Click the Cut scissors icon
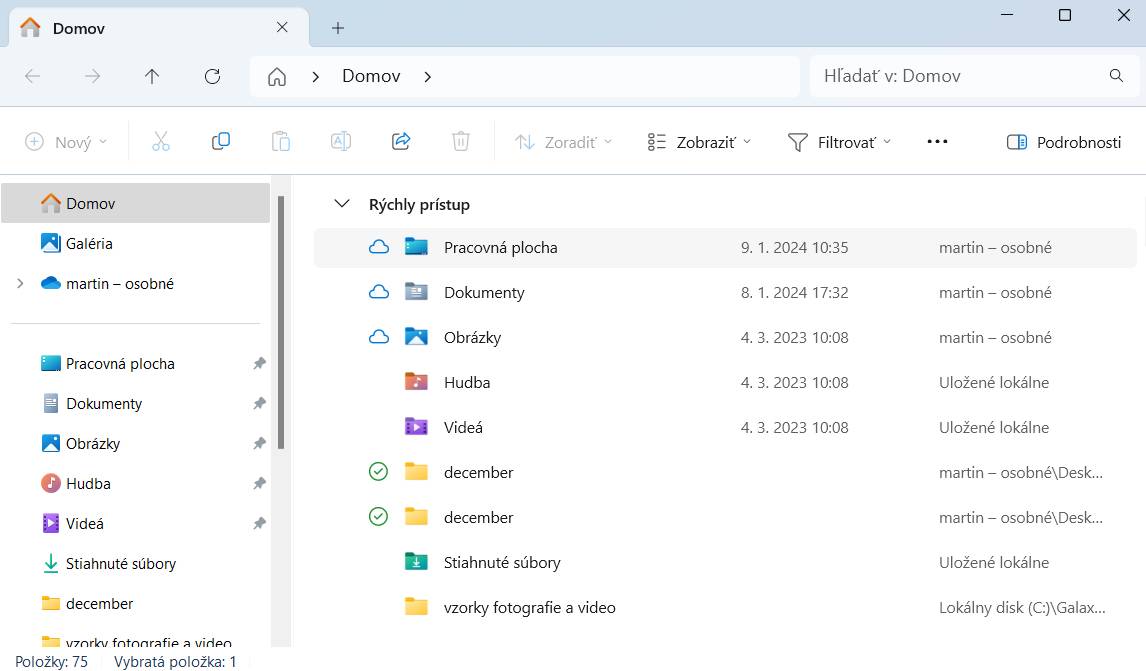 point(161,141)
